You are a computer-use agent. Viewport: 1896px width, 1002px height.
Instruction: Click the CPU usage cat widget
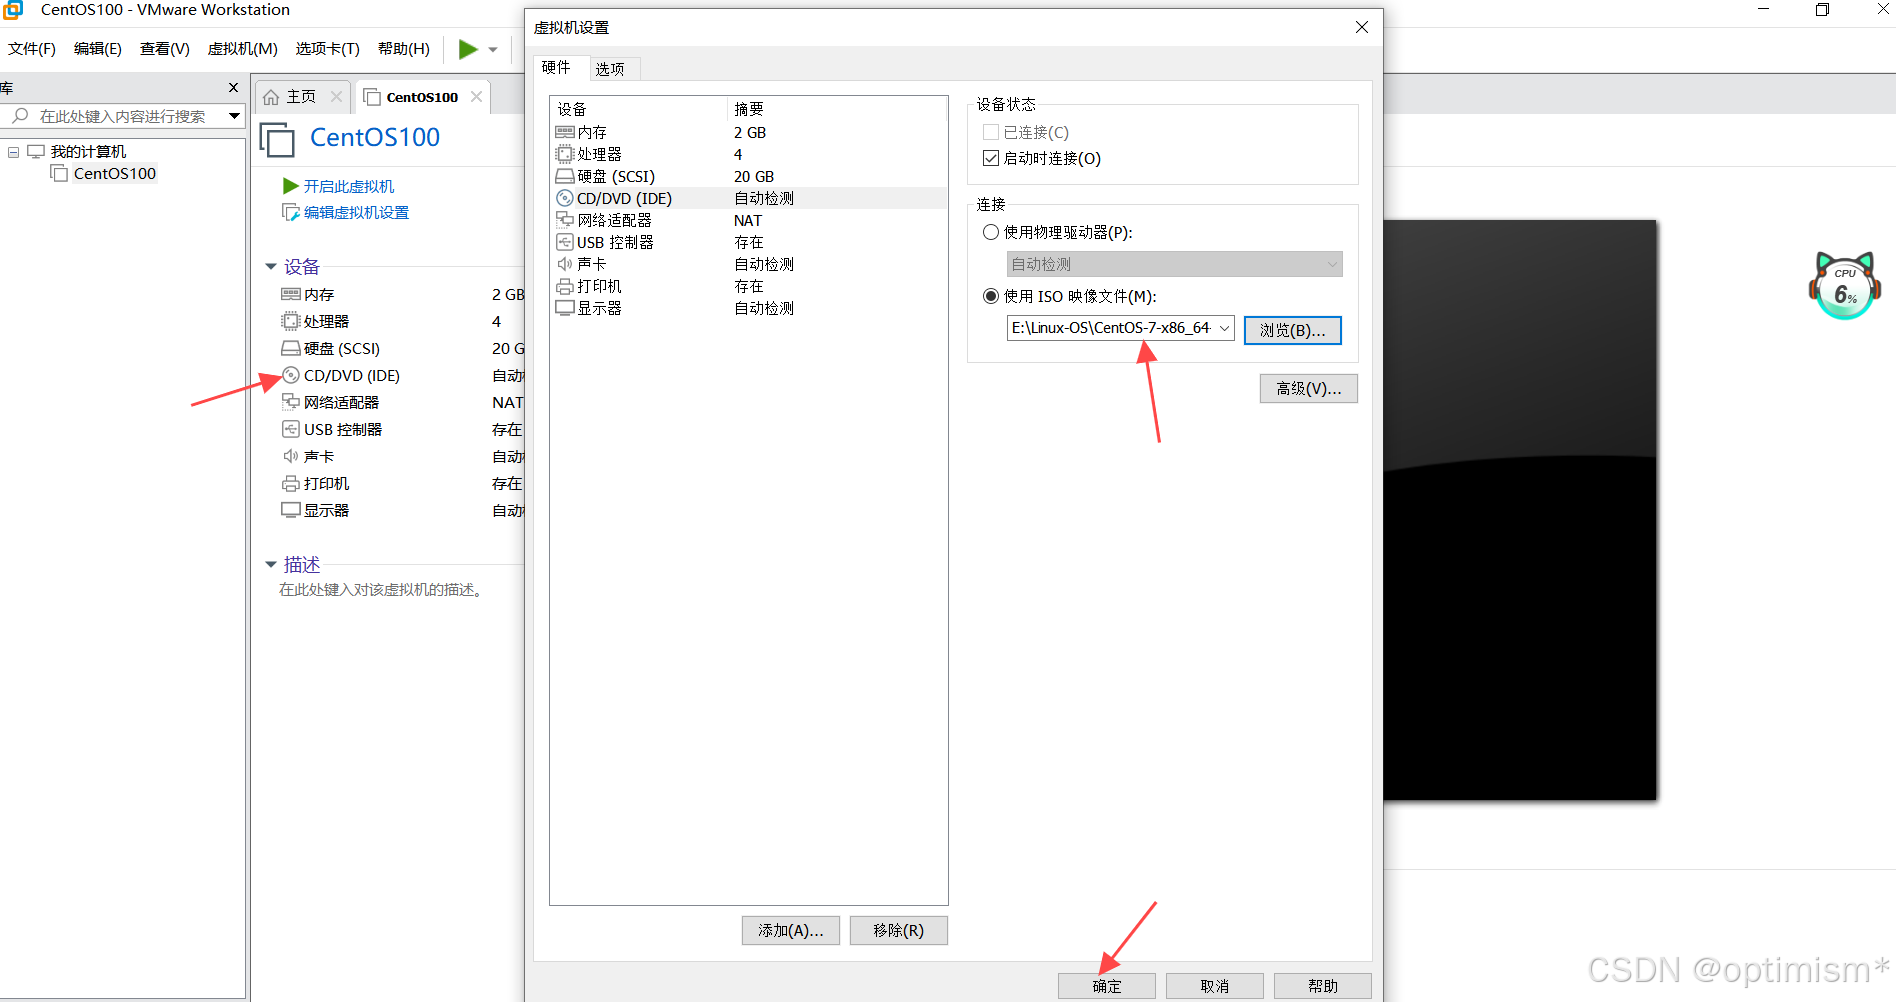click(x=1845, y=286)
